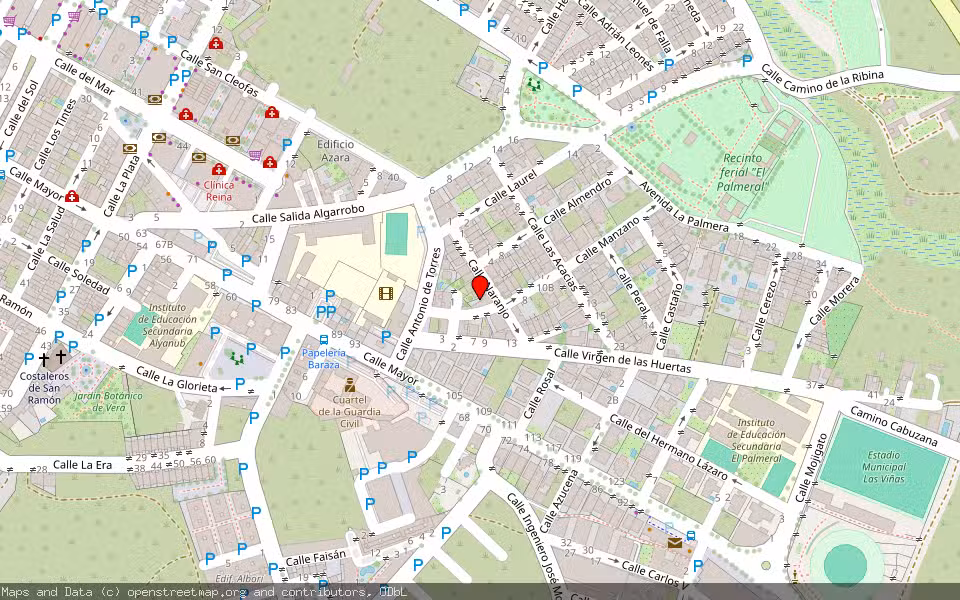960x600 pixels.
Task: Click the Camino Cabuzana road label
Action: click(x=893, y=427)
